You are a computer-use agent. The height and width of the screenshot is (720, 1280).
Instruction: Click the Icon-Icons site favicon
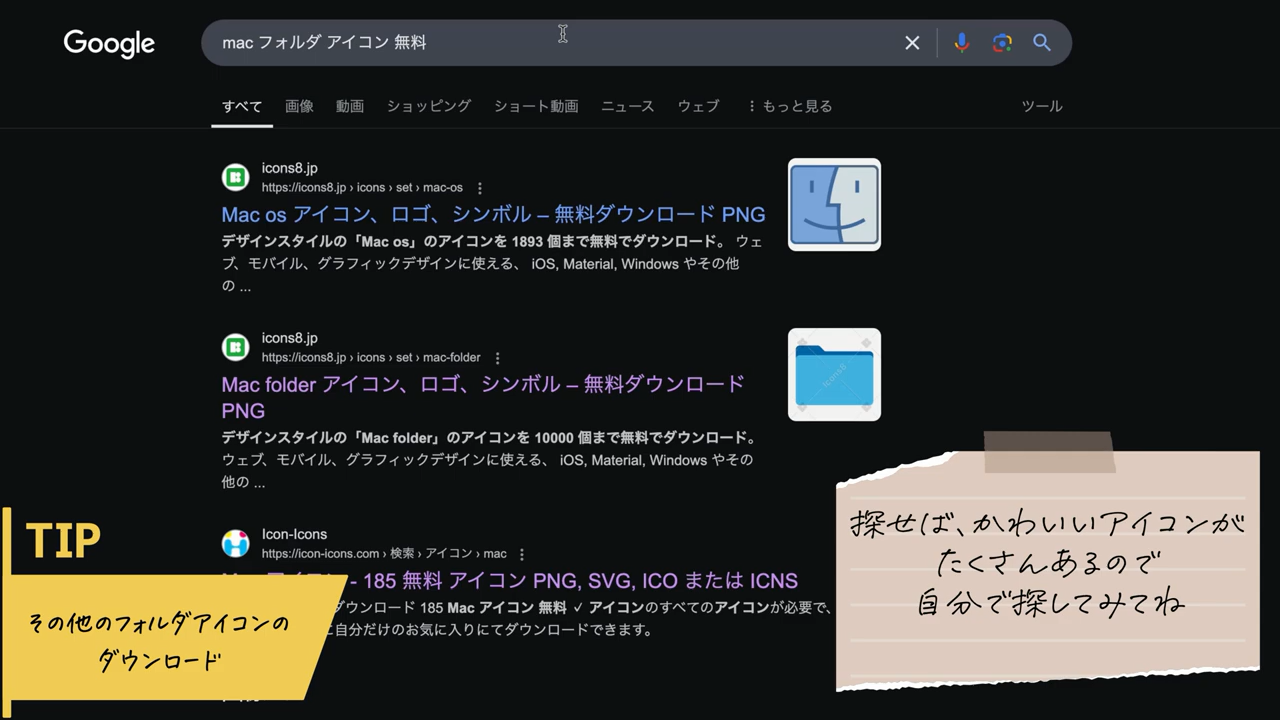tap(235, 543)
